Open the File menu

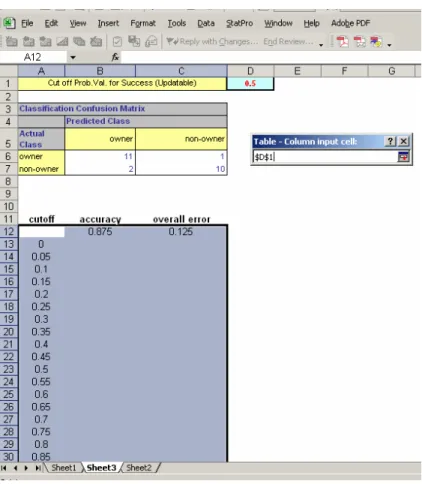(27, 23)
